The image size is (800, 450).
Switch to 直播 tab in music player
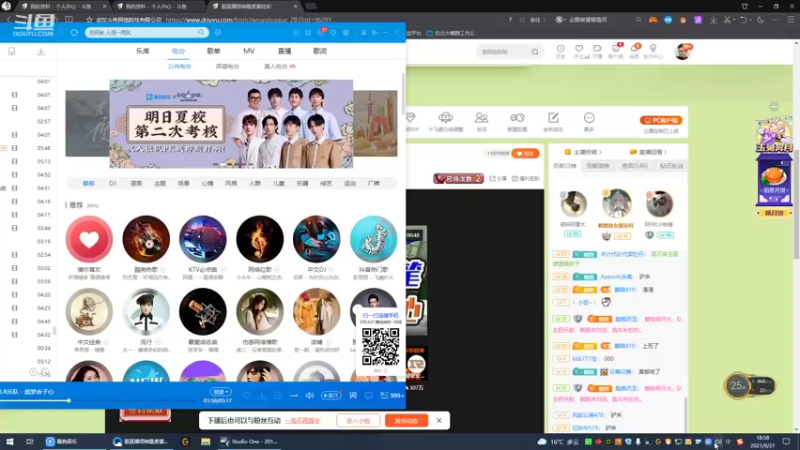click(x=284, y=51)
